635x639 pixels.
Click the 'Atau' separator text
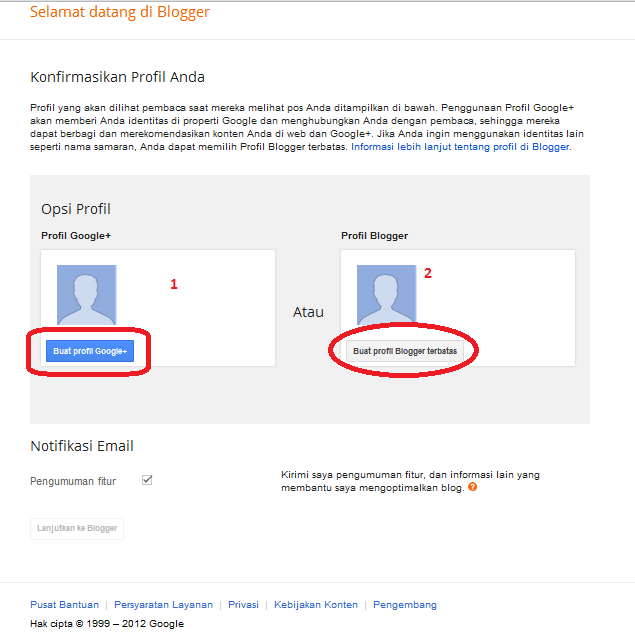(308, 312)
